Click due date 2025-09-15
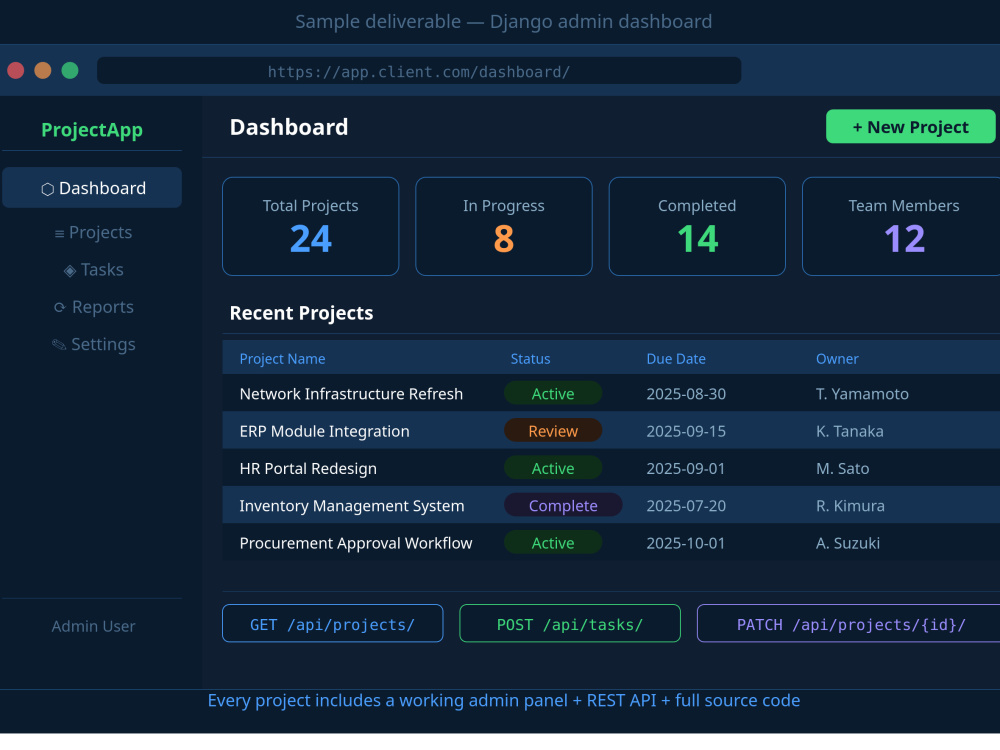The height and width of the screenshot is (750, 1000). pyautogui.click(x=686, y=431)
